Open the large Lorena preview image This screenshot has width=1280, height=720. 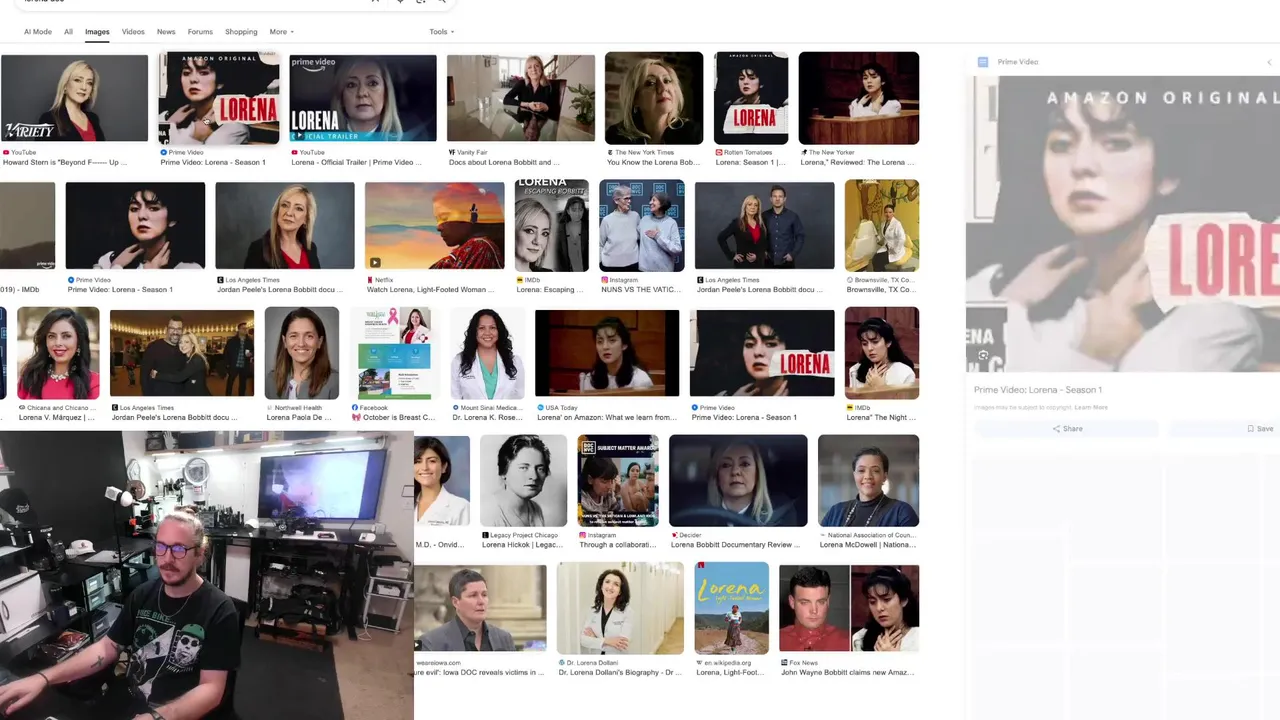click(1123, 223)
